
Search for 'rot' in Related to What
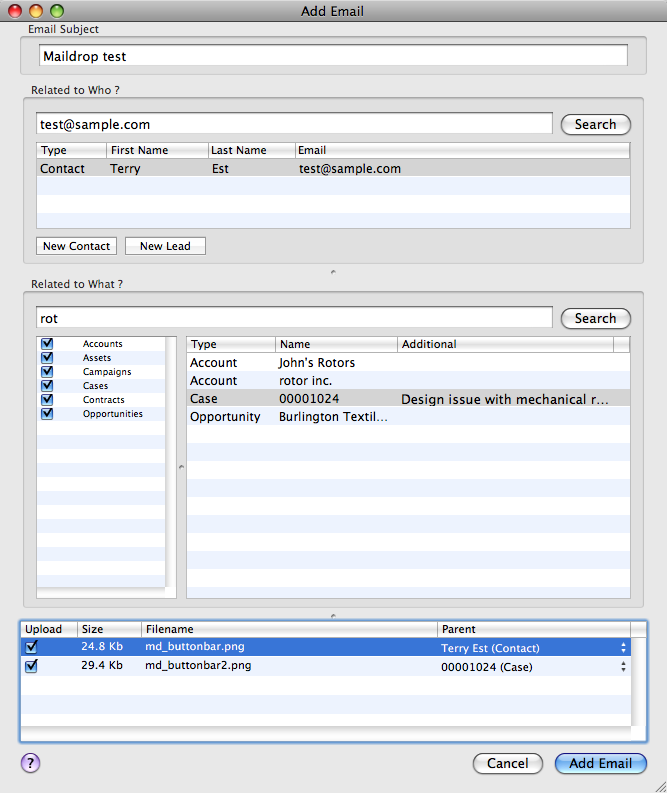(596, 319)
